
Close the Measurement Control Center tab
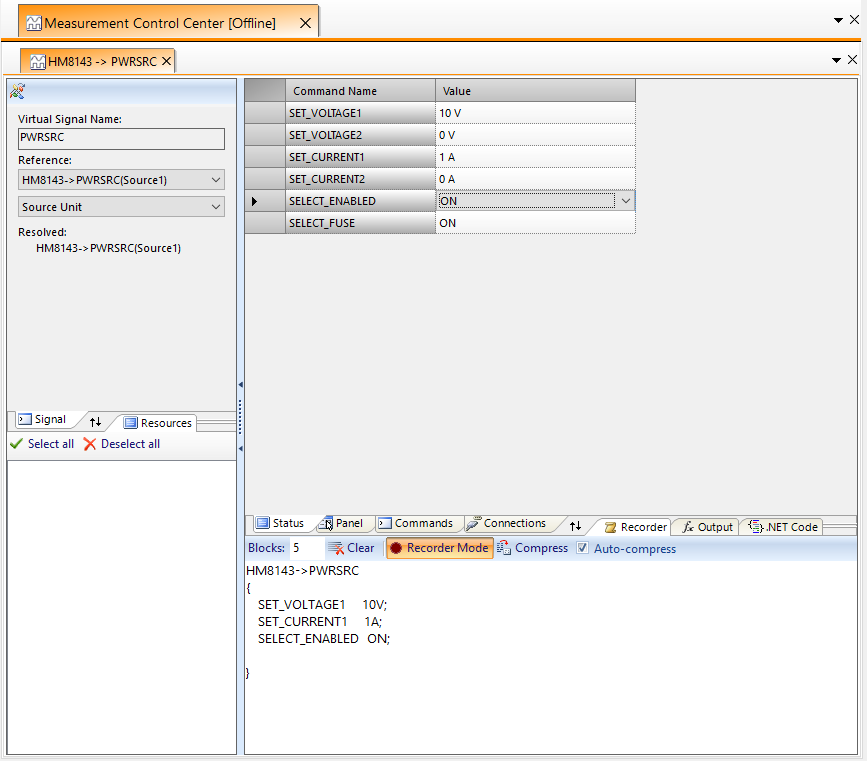tap(305, 23)
